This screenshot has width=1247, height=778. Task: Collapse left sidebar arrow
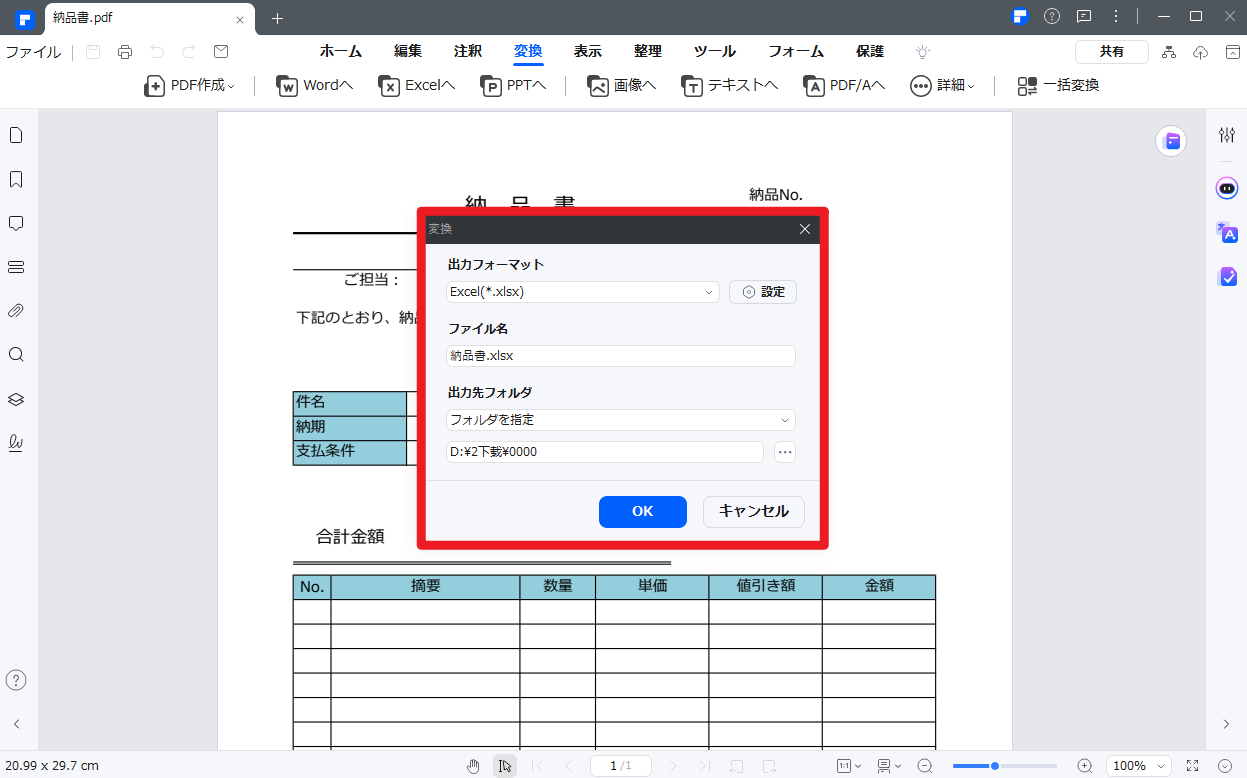(x=16, y=724)
